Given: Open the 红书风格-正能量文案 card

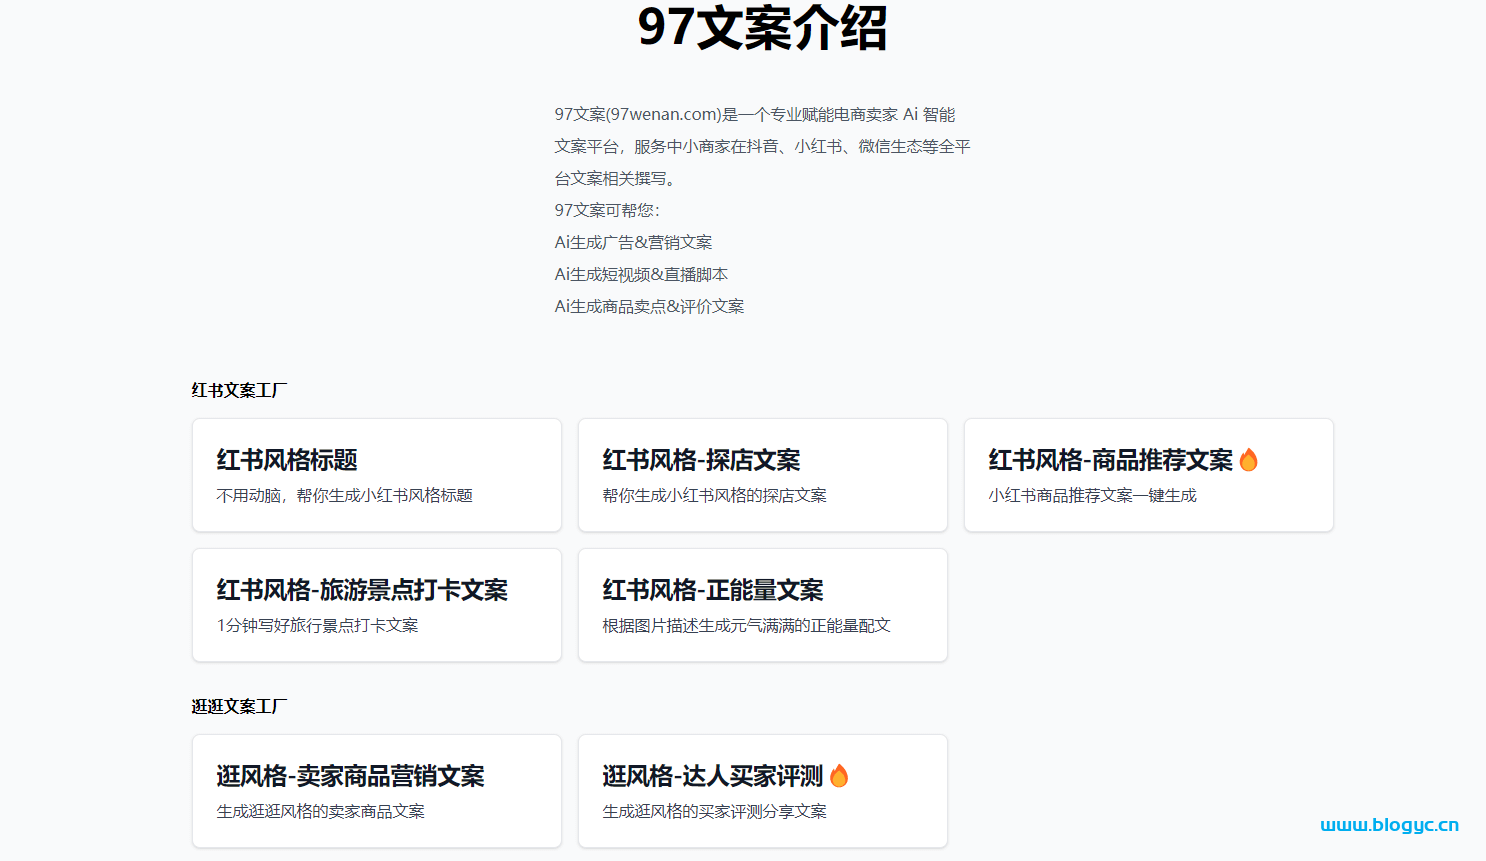Looking at the screenshot, I should pos(763,605).
